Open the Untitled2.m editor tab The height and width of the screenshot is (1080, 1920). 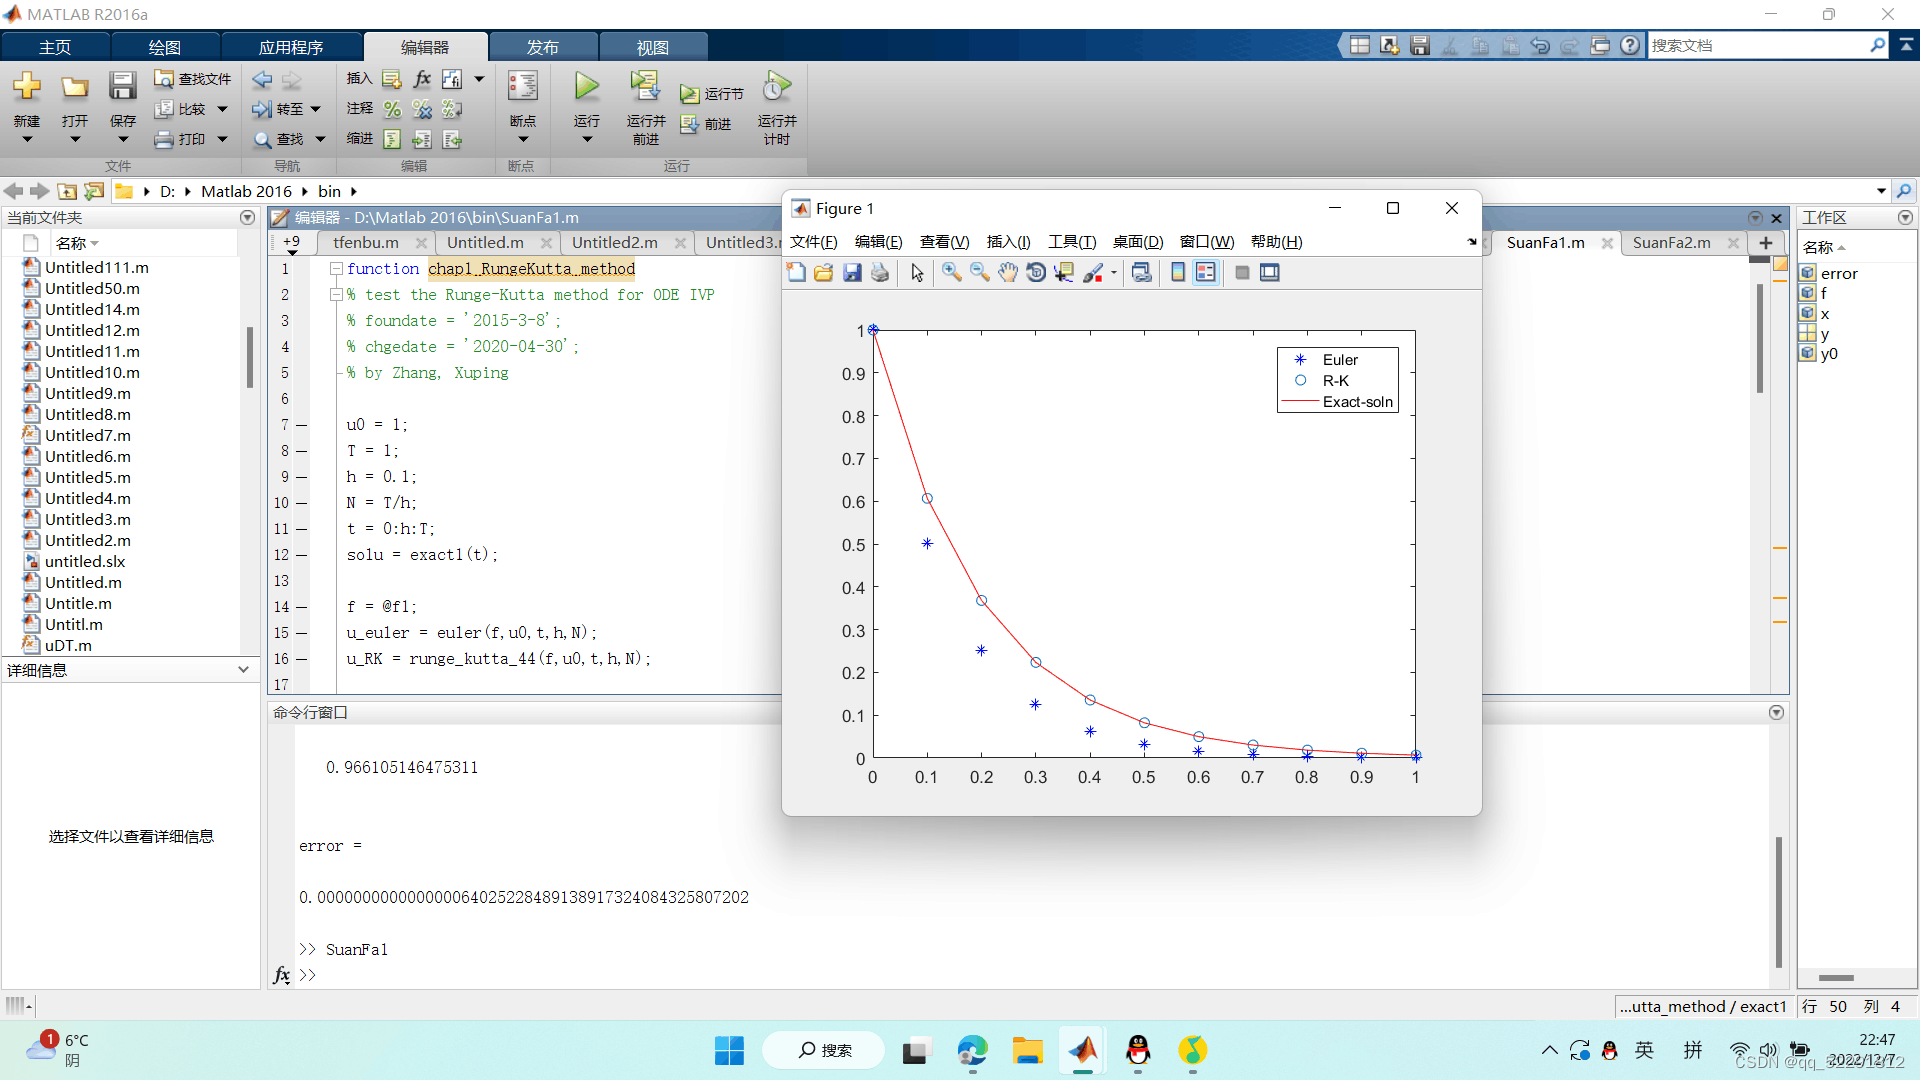614,242
